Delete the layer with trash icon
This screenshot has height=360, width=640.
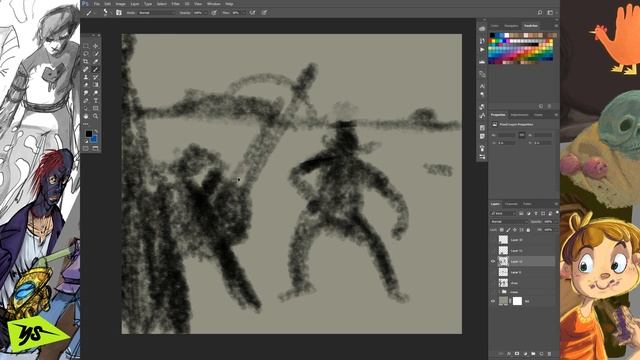(x=549, y=353)
